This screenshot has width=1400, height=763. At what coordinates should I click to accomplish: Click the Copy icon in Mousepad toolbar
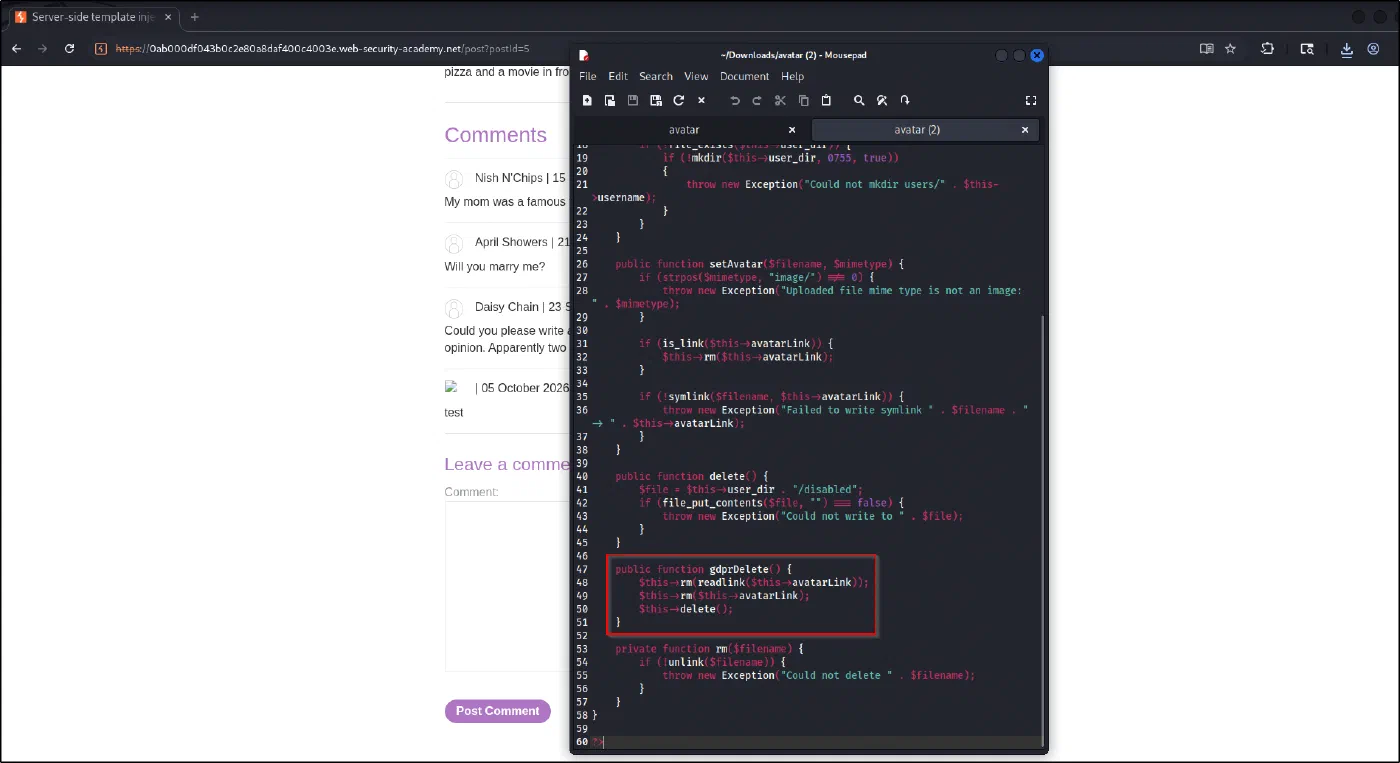click(x=803, y=100)
